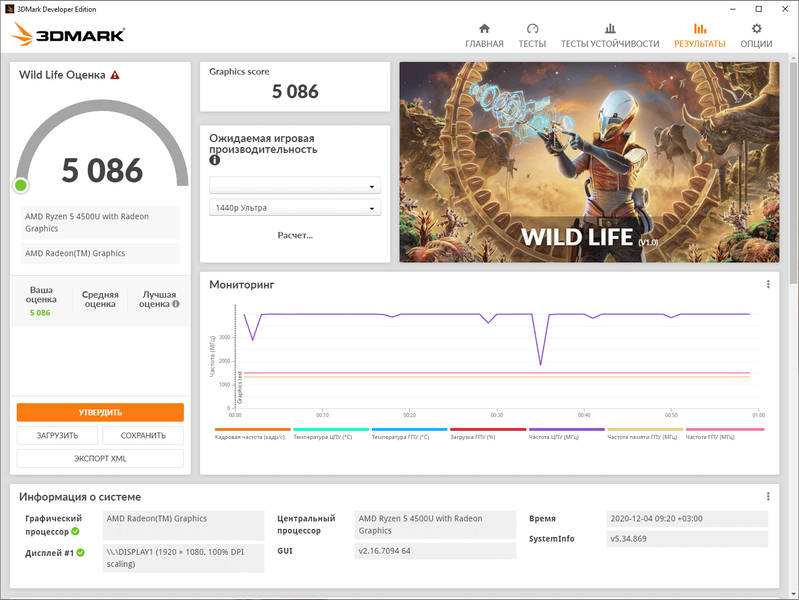Click green check beside Графический процессор
This screenshot has width=799, height=600.
75,531
